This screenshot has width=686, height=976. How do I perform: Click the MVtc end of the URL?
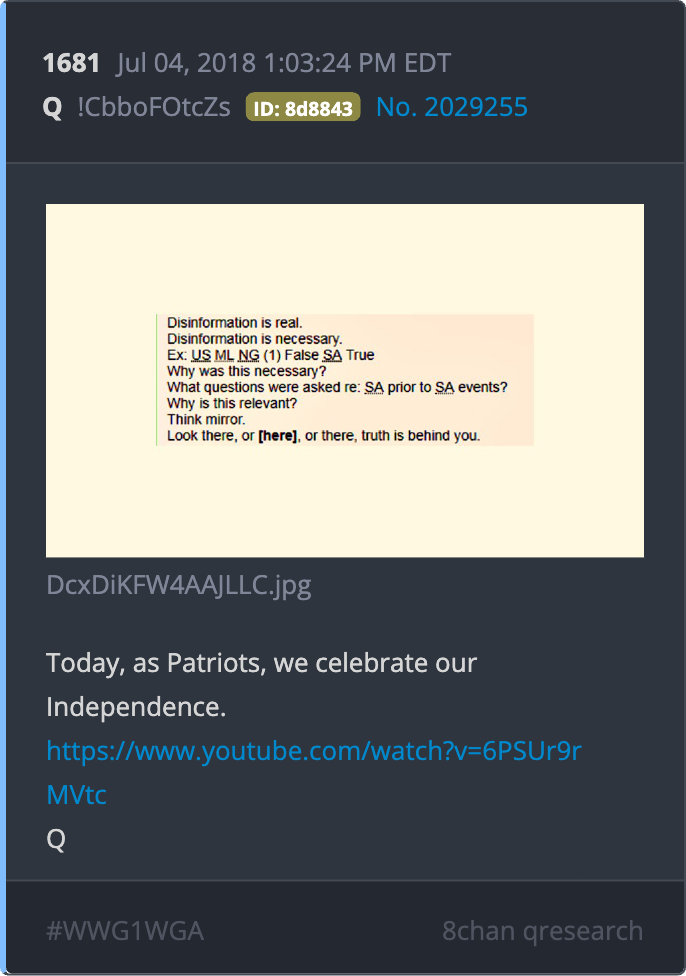click(x=77, y=795)
